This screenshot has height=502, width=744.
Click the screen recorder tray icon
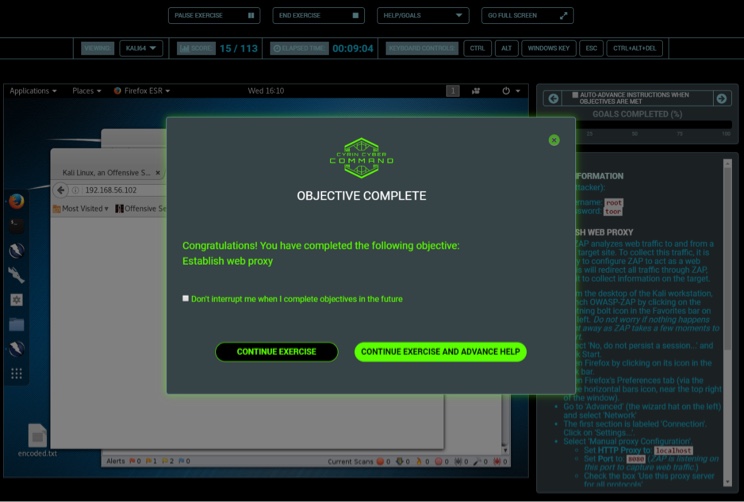(475, 91)
